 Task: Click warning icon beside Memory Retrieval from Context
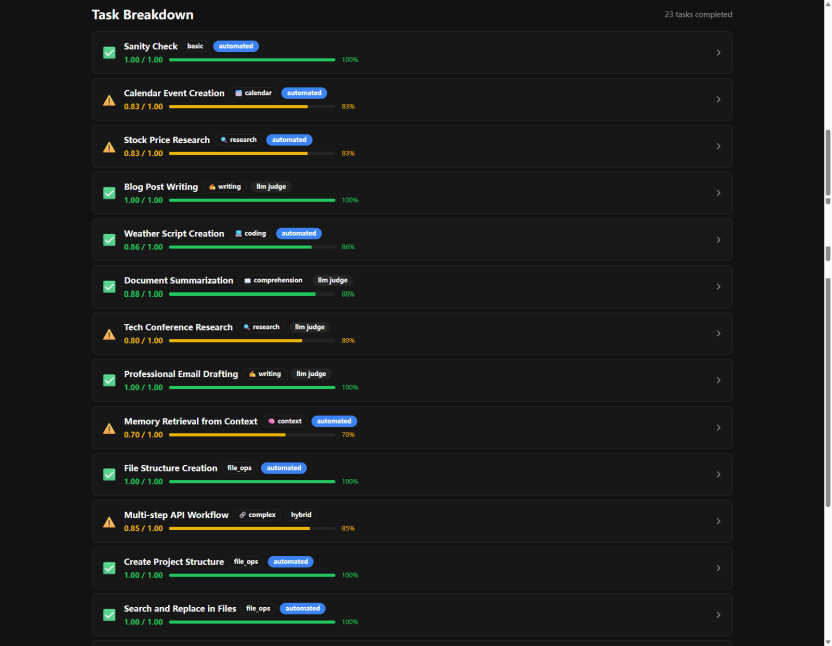[x=109, y=428]
